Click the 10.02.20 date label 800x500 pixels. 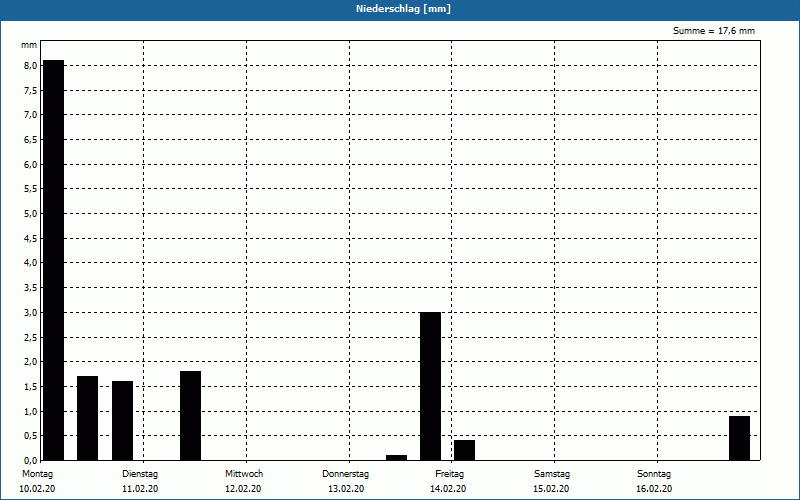pos(37,489)
